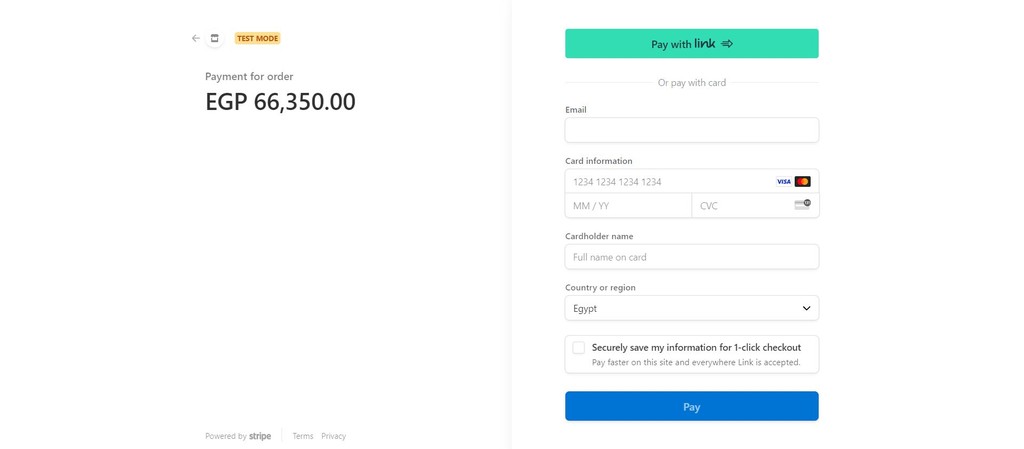Click the CVC card hint icon

tap(803, 205)
